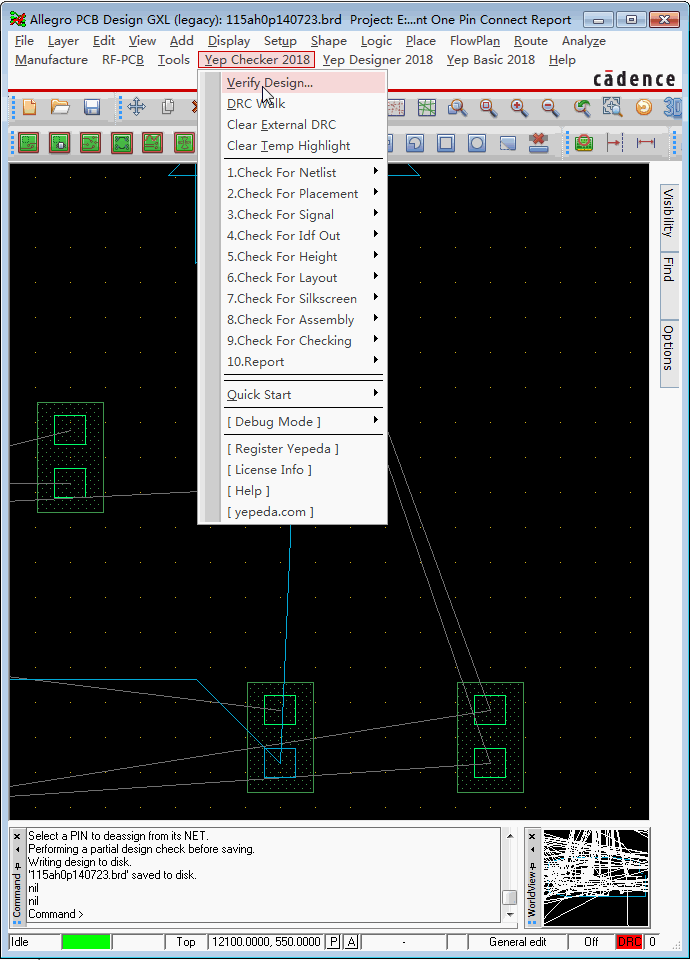
Task: Click the rounded shape edit icon
Action: tap(415, 143)
